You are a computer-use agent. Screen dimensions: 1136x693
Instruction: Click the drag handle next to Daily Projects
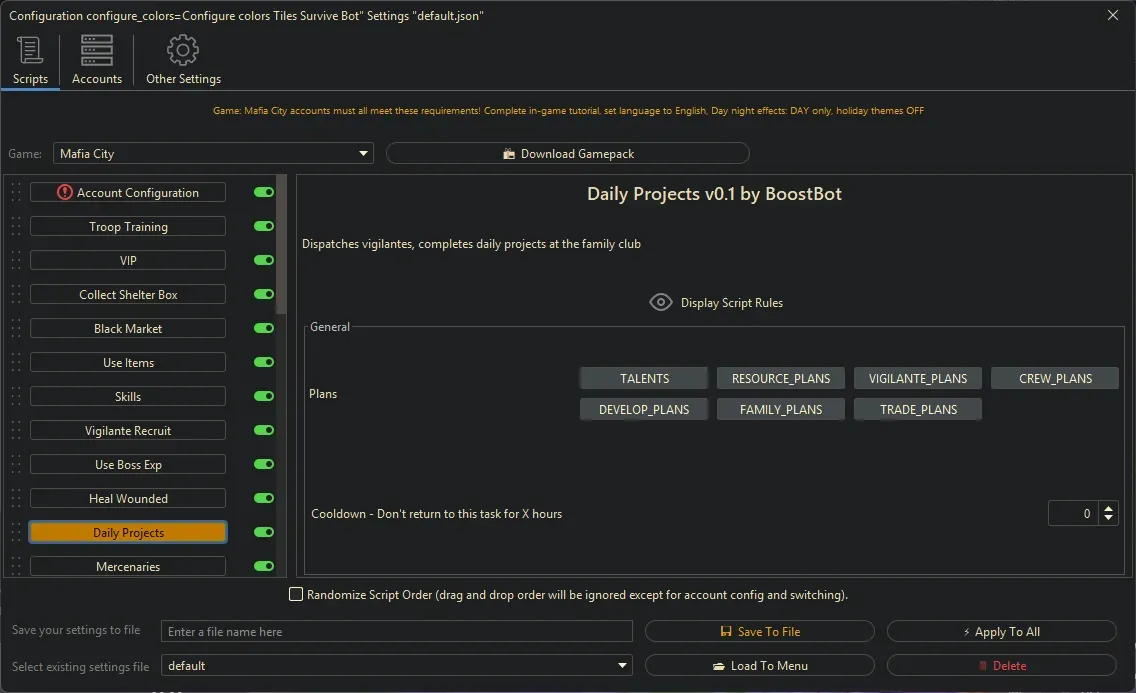point(16,533)
